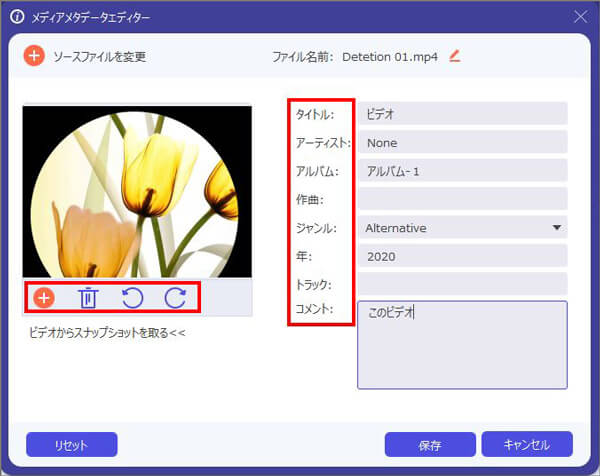Rotate cover image clockwise
The height and width of the screenshot is (476, 600).
point(175,297)
